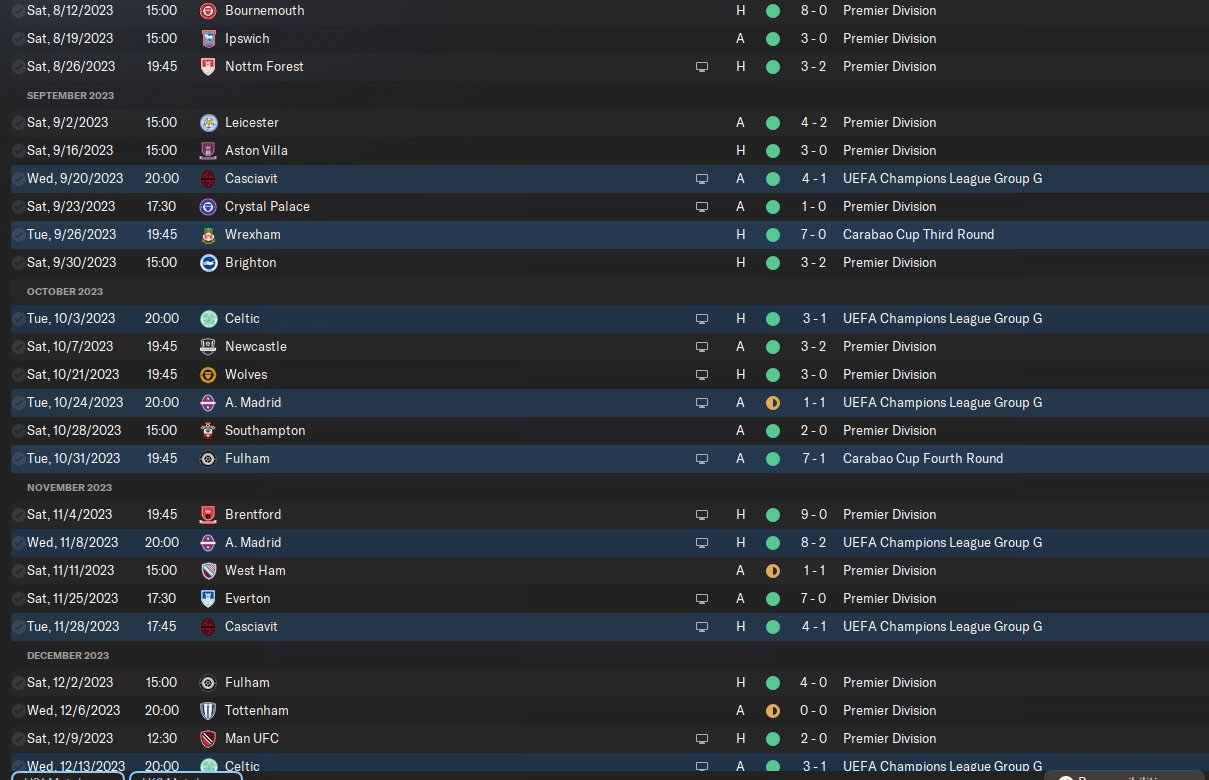
Task: Click the SEPTEMBER 2023 month header
Action: pyautogui.click(x=70, y=95)
